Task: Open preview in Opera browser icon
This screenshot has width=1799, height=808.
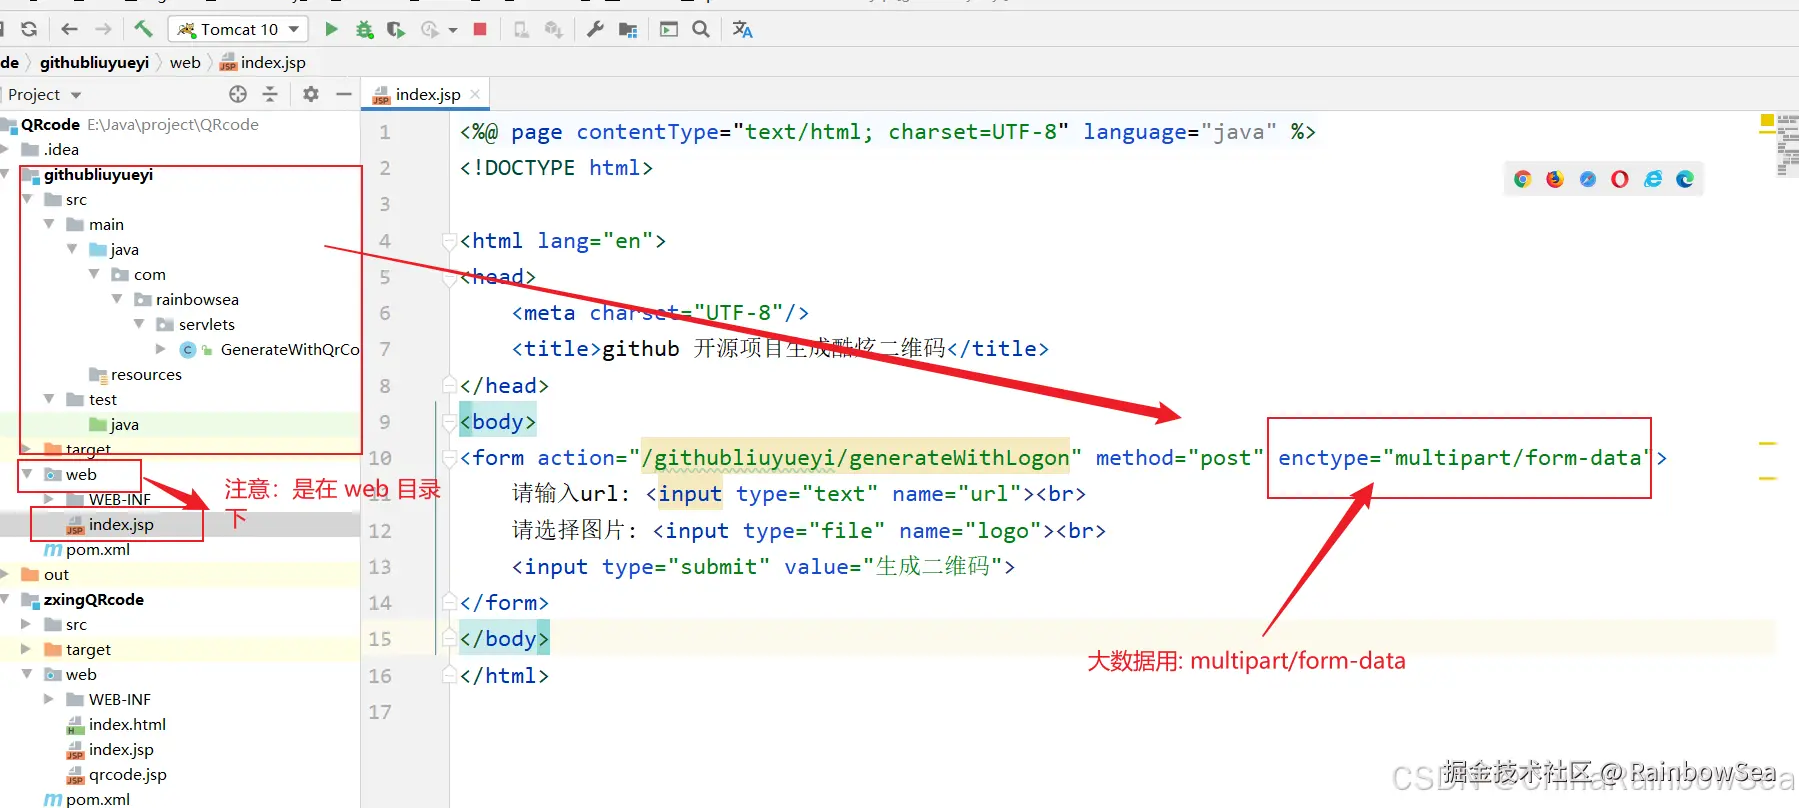Action: coord(1620,179)
